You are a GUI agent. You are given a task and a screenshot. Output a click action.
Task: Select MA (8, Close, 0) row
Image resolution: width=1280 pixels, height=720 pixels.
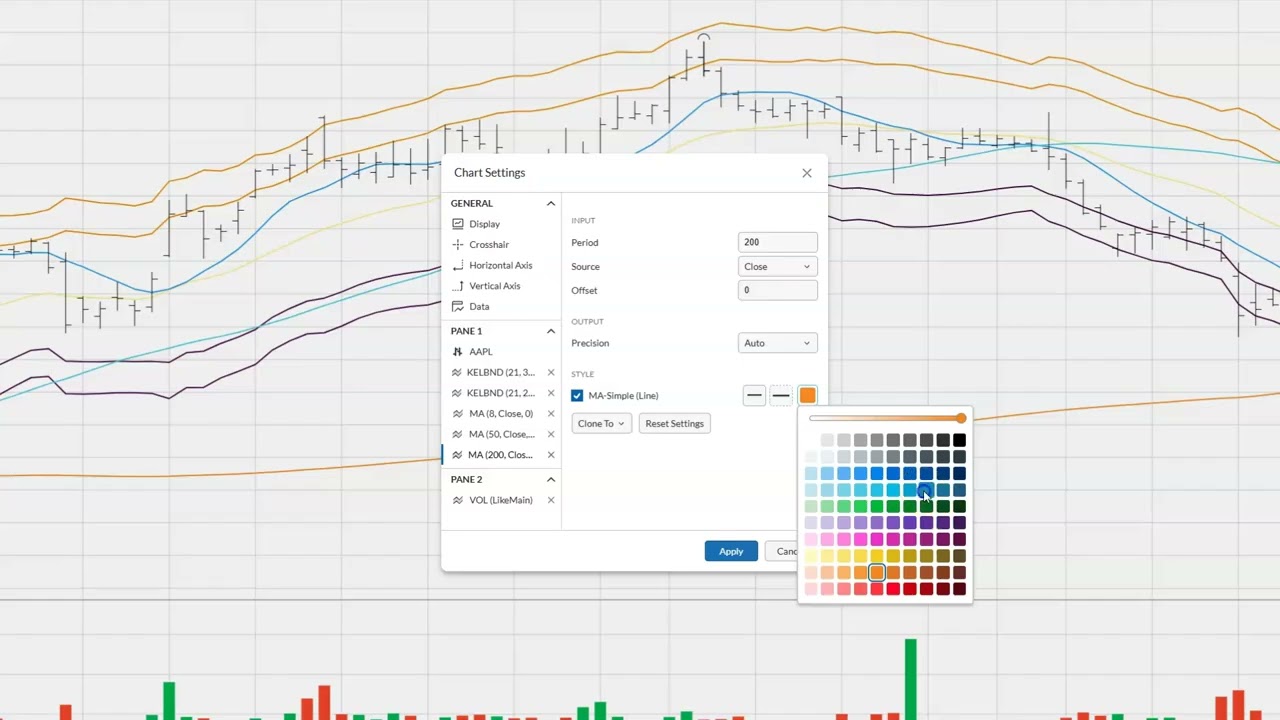pyautogui.click(x=500, y=413)
